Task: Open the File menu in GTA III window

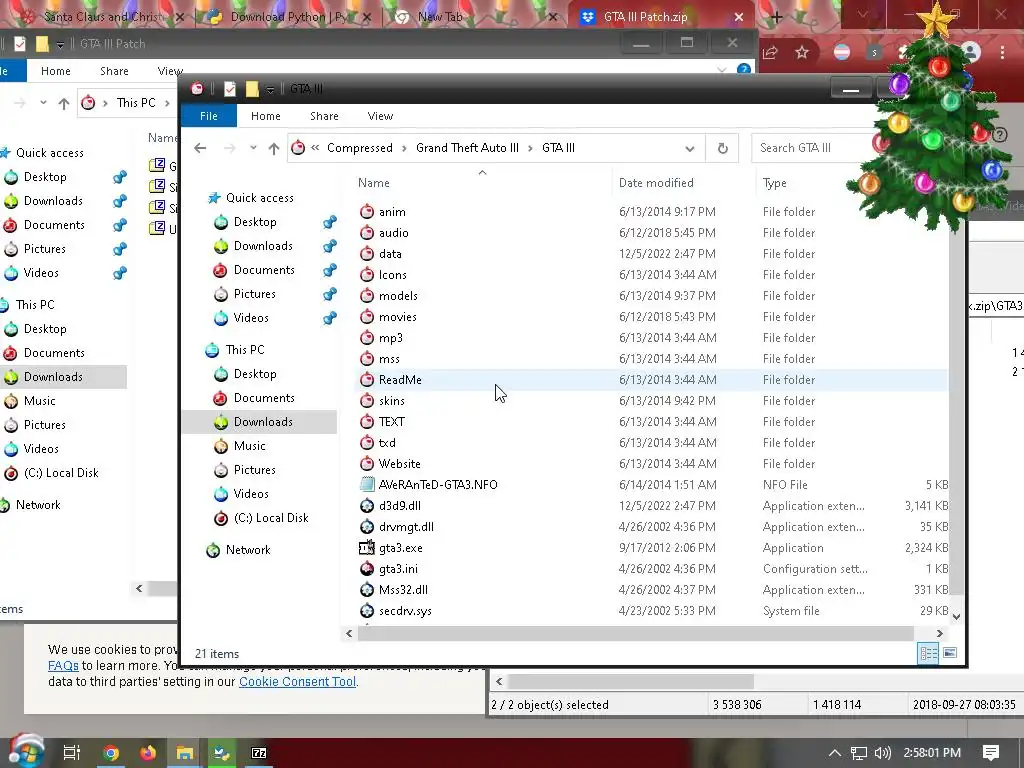Action: click(209, 116)
